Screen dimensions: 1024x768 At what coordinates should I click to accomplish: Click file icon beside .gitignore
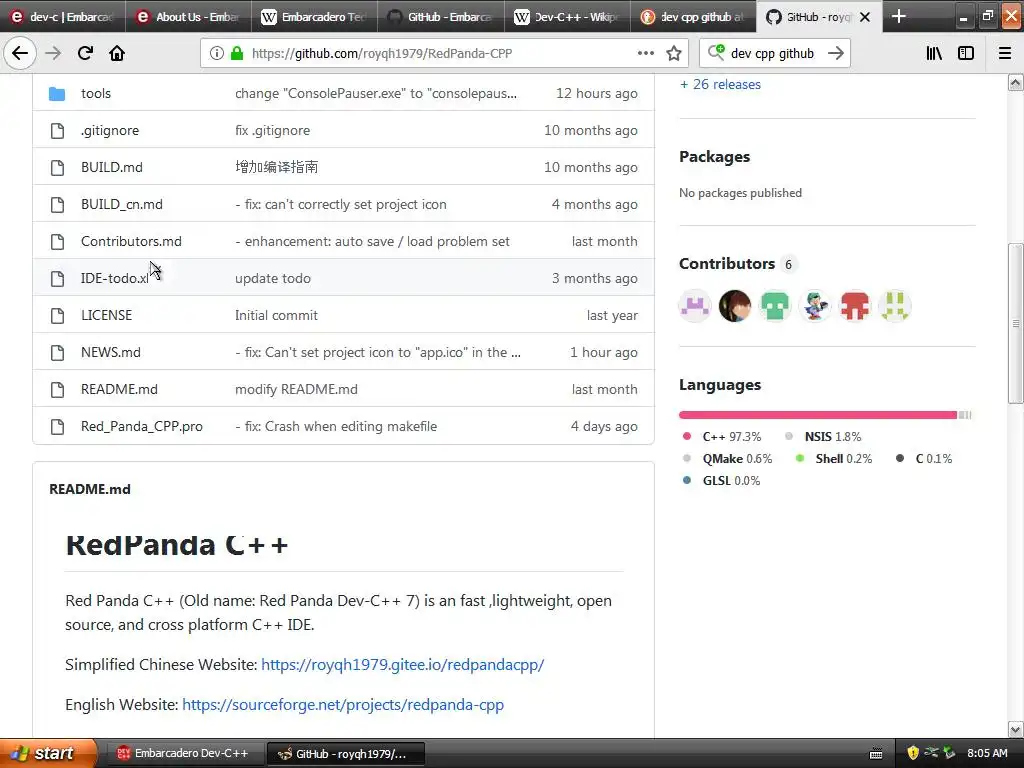click(x=57, y=131)
